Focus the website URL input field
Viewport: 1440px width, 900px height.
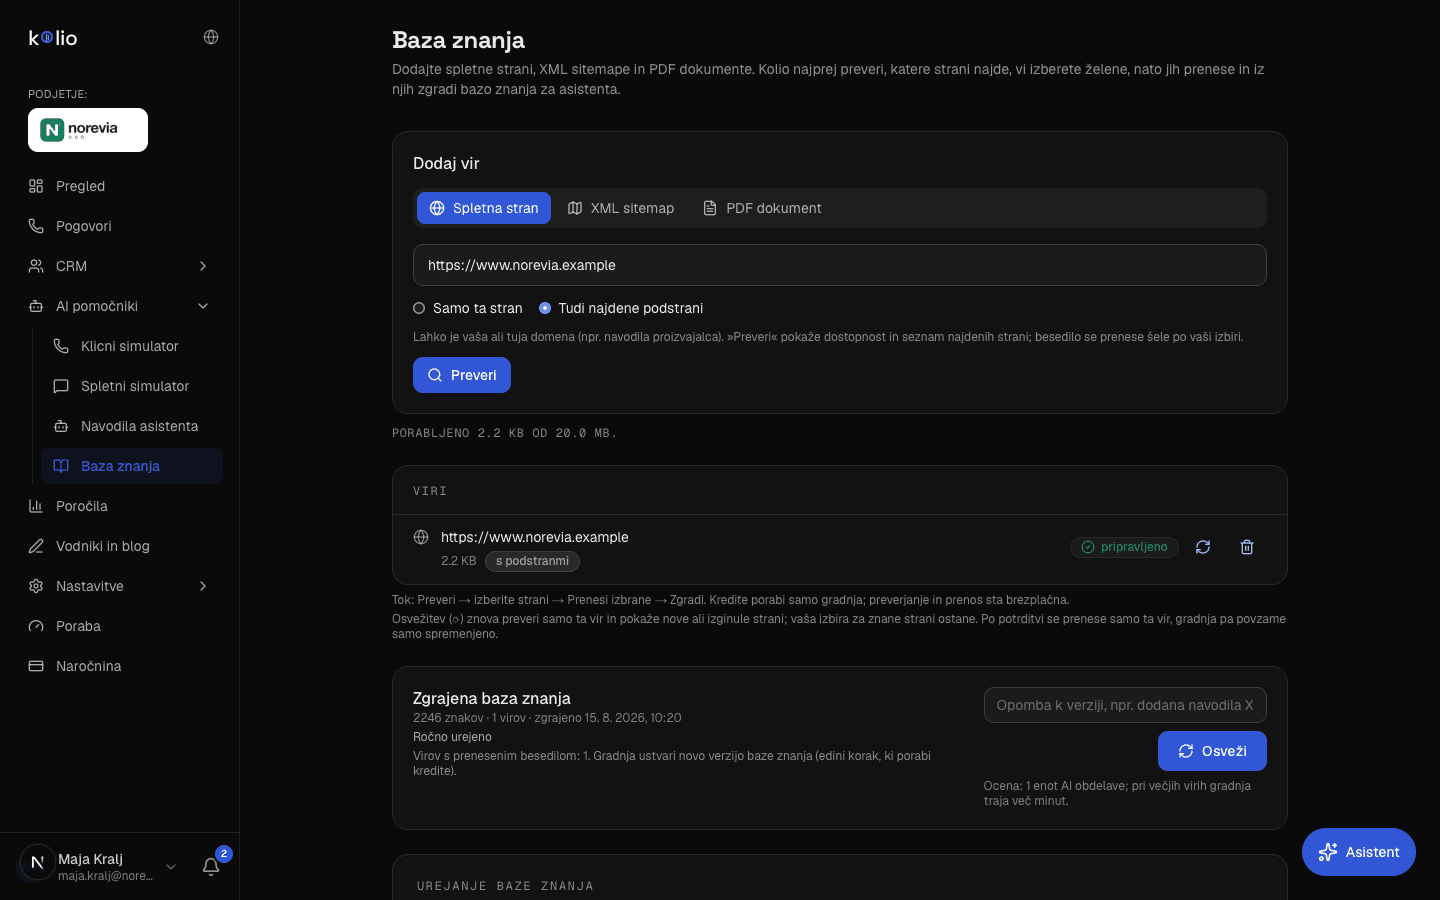tap(840, 265)
